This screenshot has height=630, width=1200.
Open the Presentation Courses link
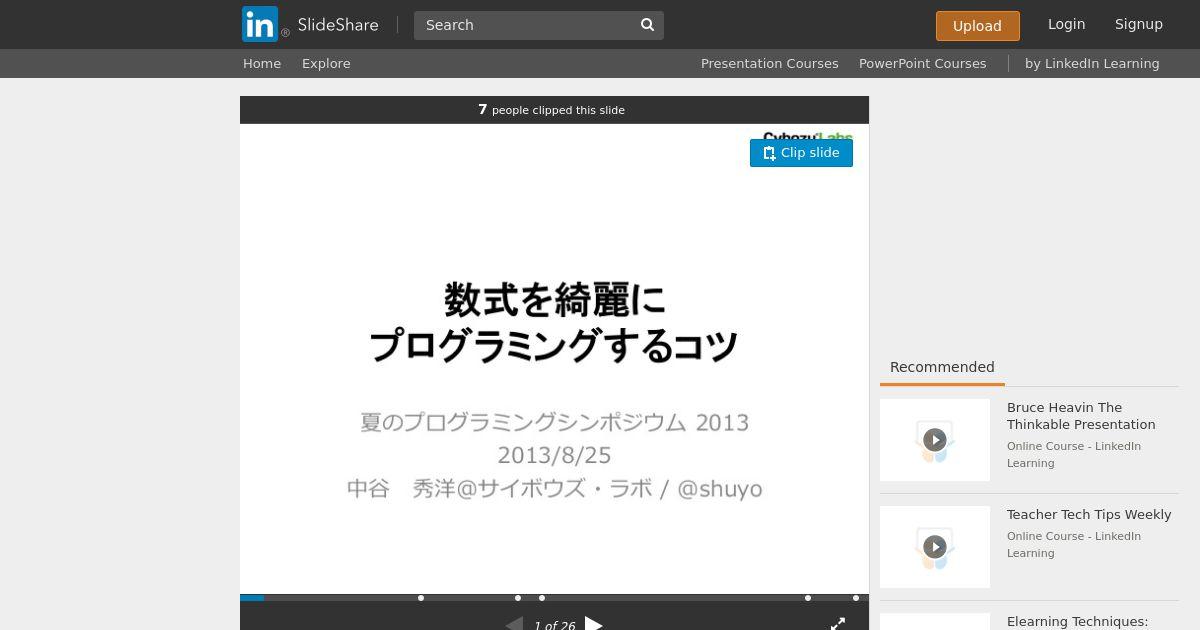(770, 63)
